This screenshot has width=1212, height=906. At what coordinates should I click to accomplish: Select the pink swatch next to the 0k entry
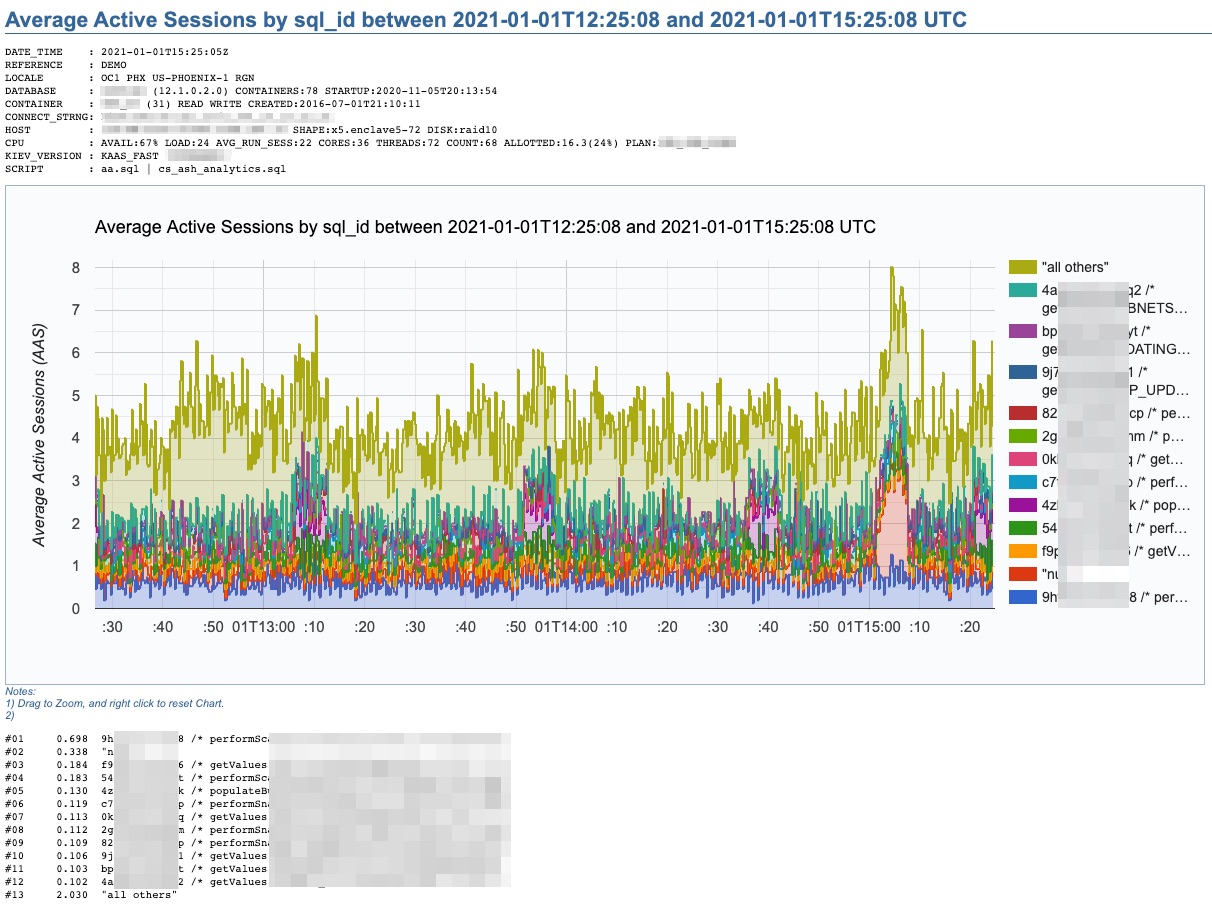pyautogui.click(x=1022, y=459)
